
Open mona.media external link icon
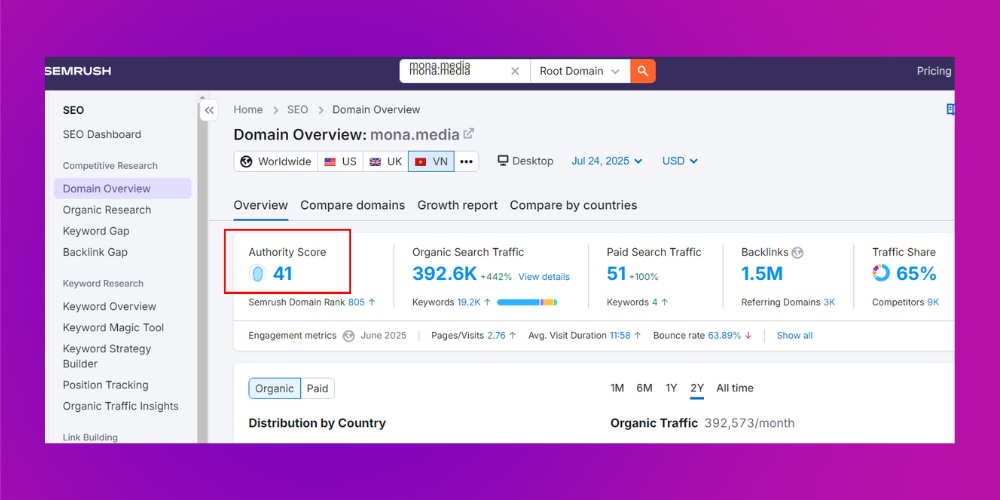coord(469,134)
